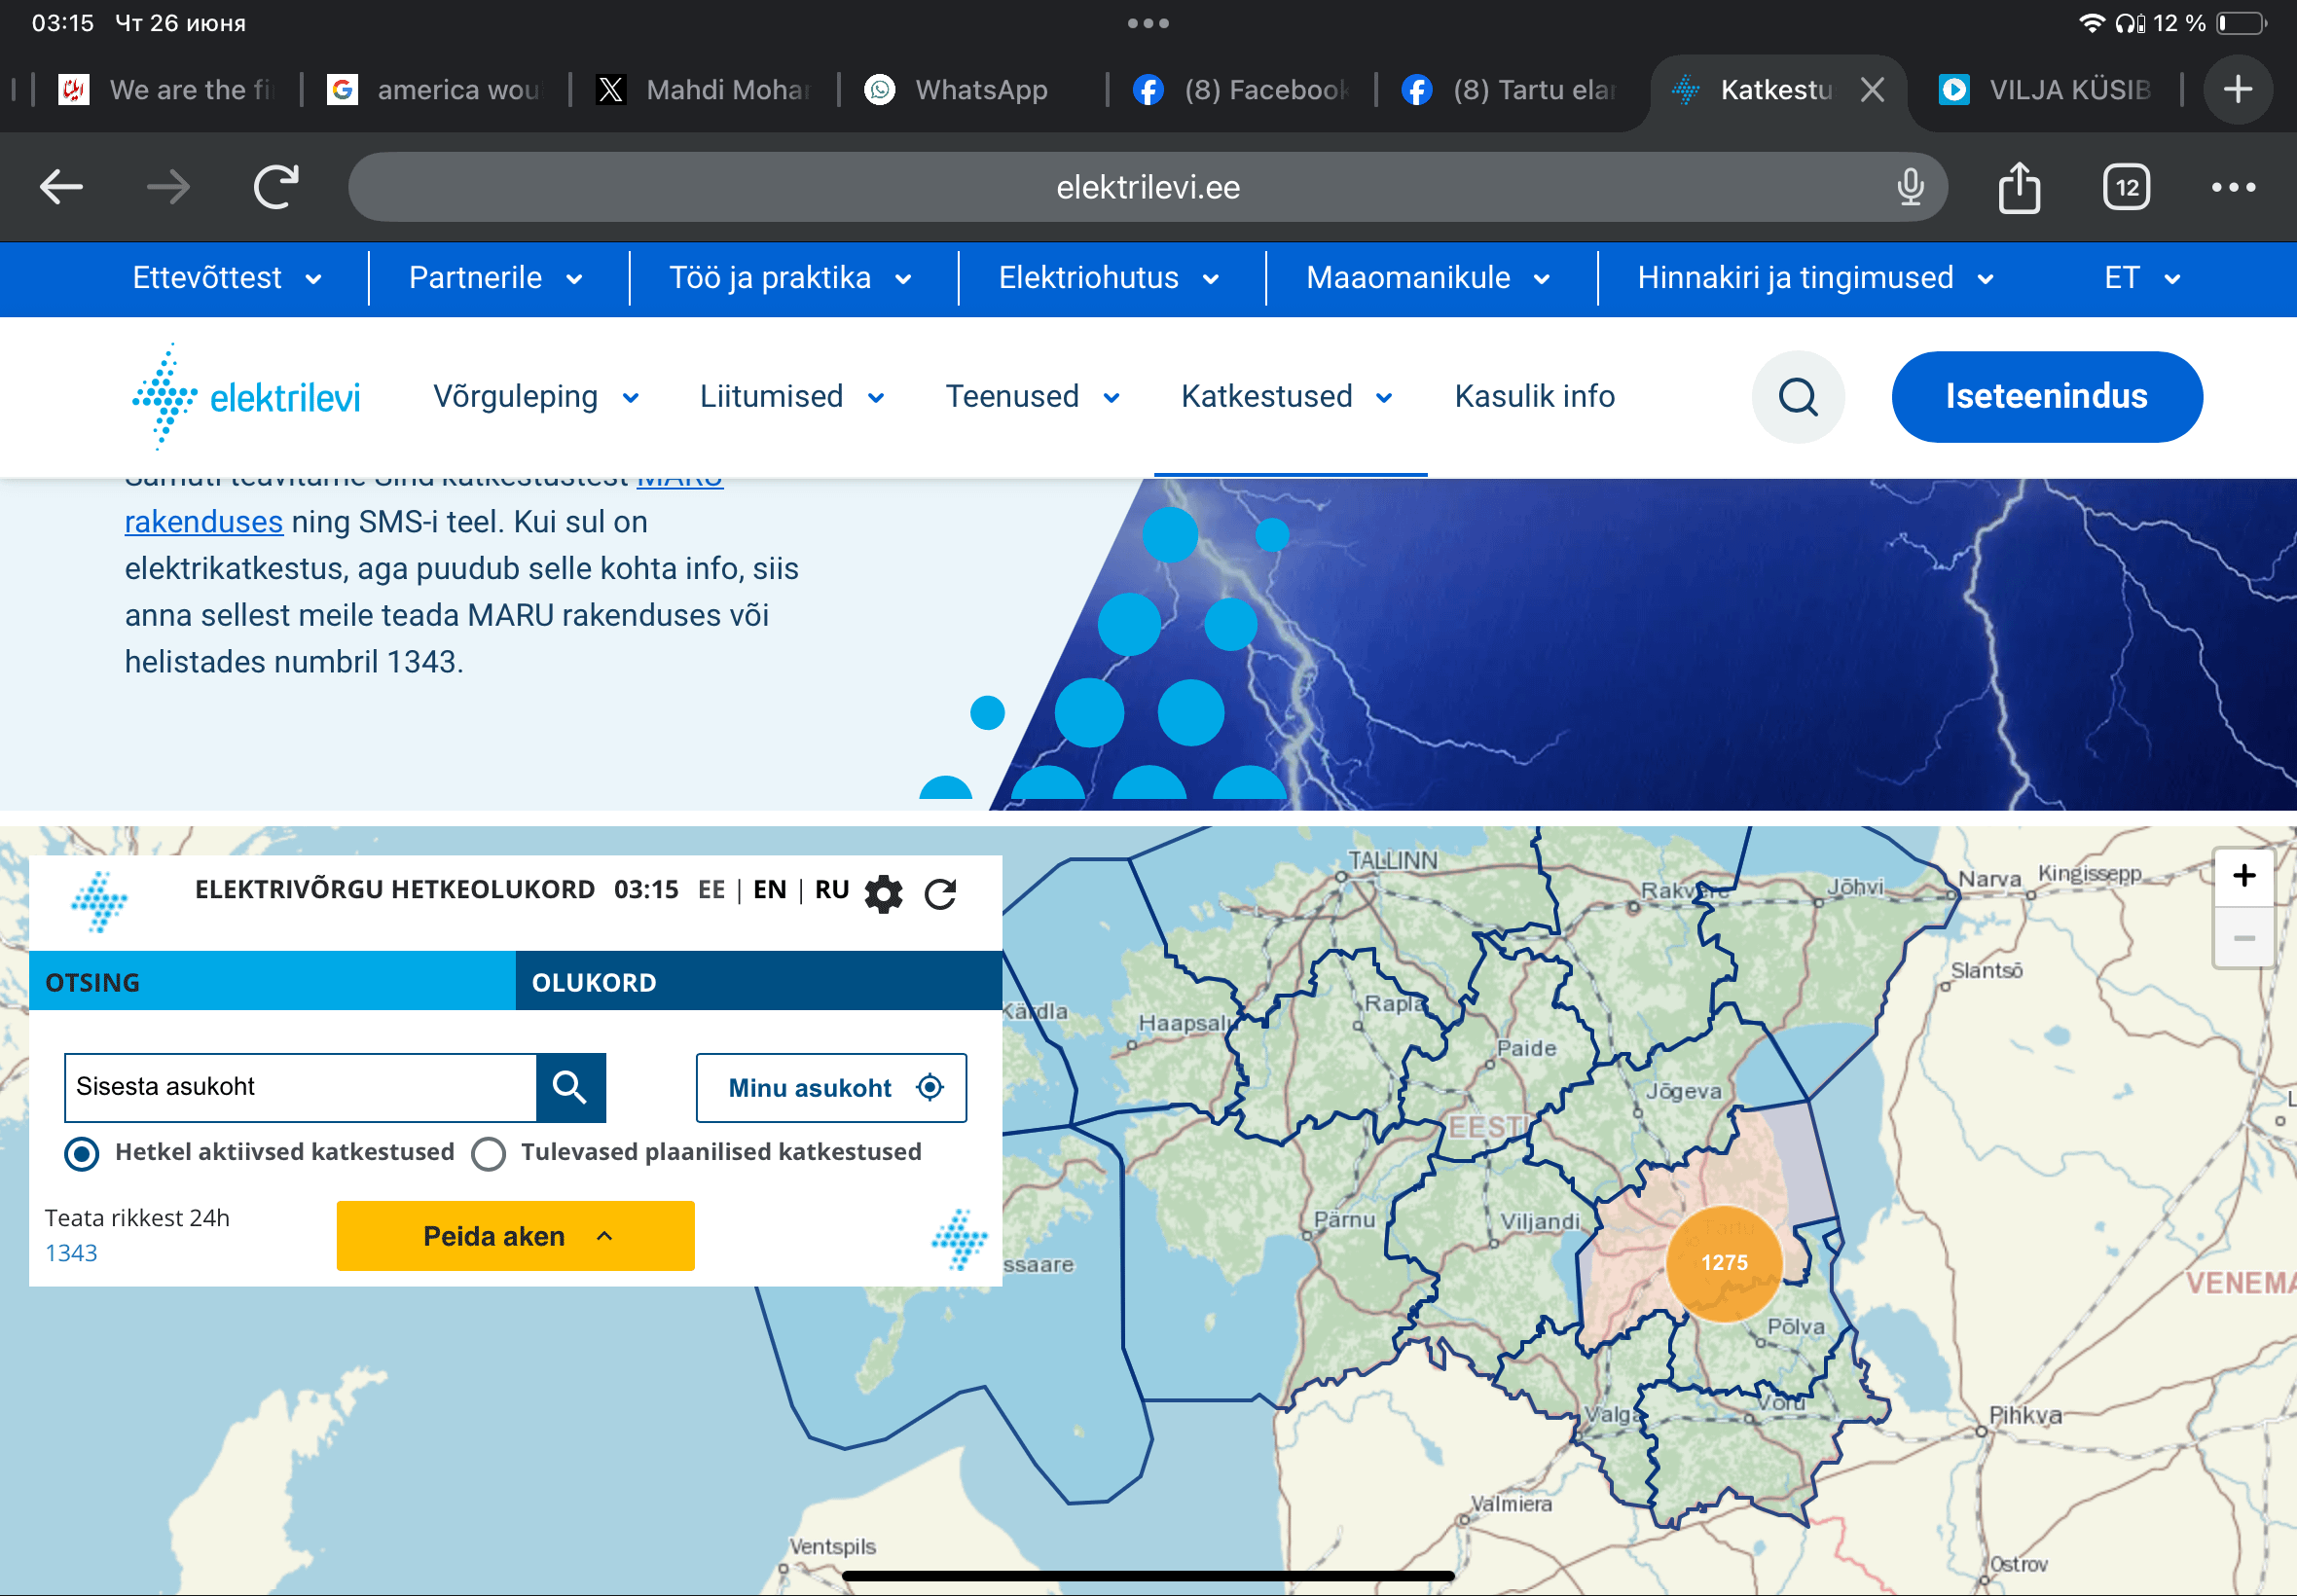Click the elektrilevi logo
Image resolution: width=2297 pixels, height=1596 pixels.
click(x=246, y=397)
